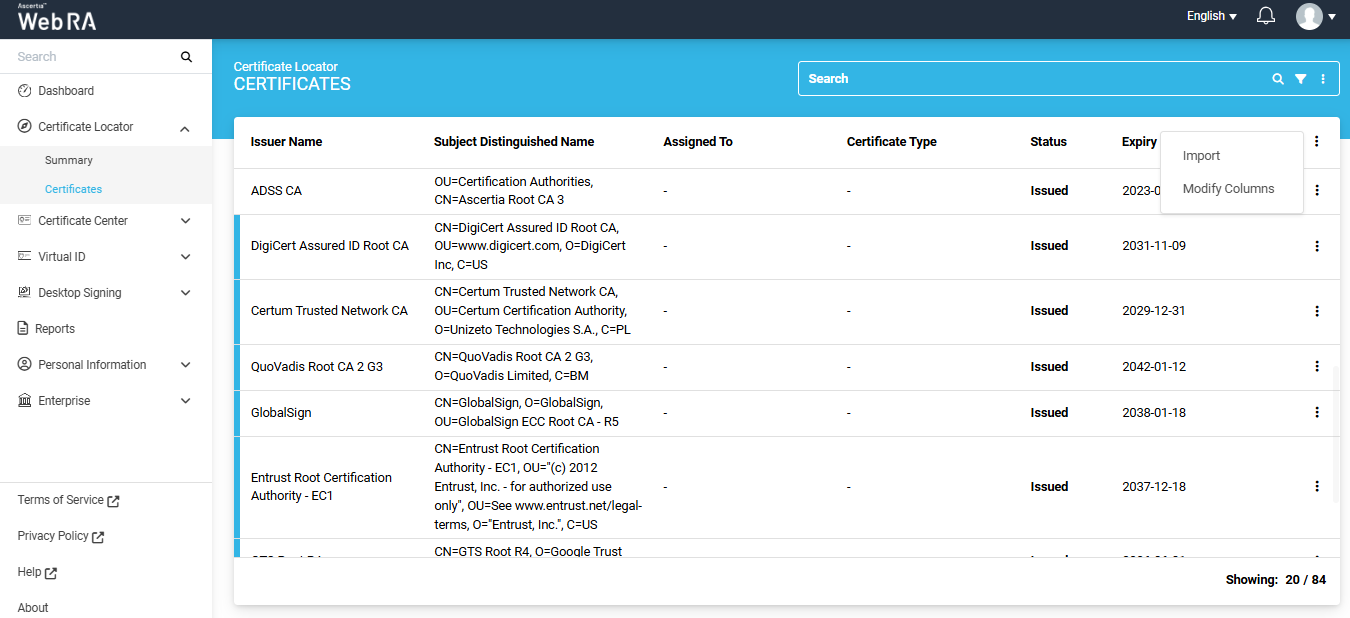Choose Modify Columns menu option
The width and height of the screenshot is (1350, 618).
pos(1228,189)
